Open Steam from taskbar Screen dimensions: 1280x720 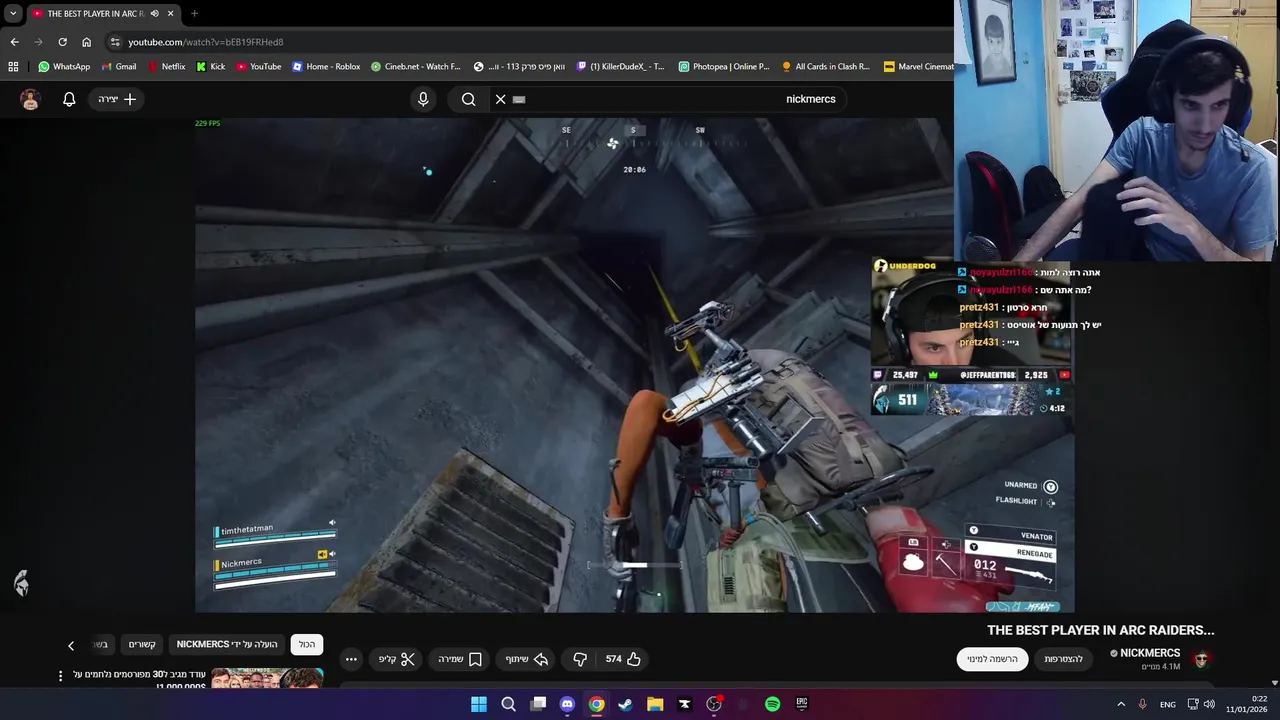(625, 704)
